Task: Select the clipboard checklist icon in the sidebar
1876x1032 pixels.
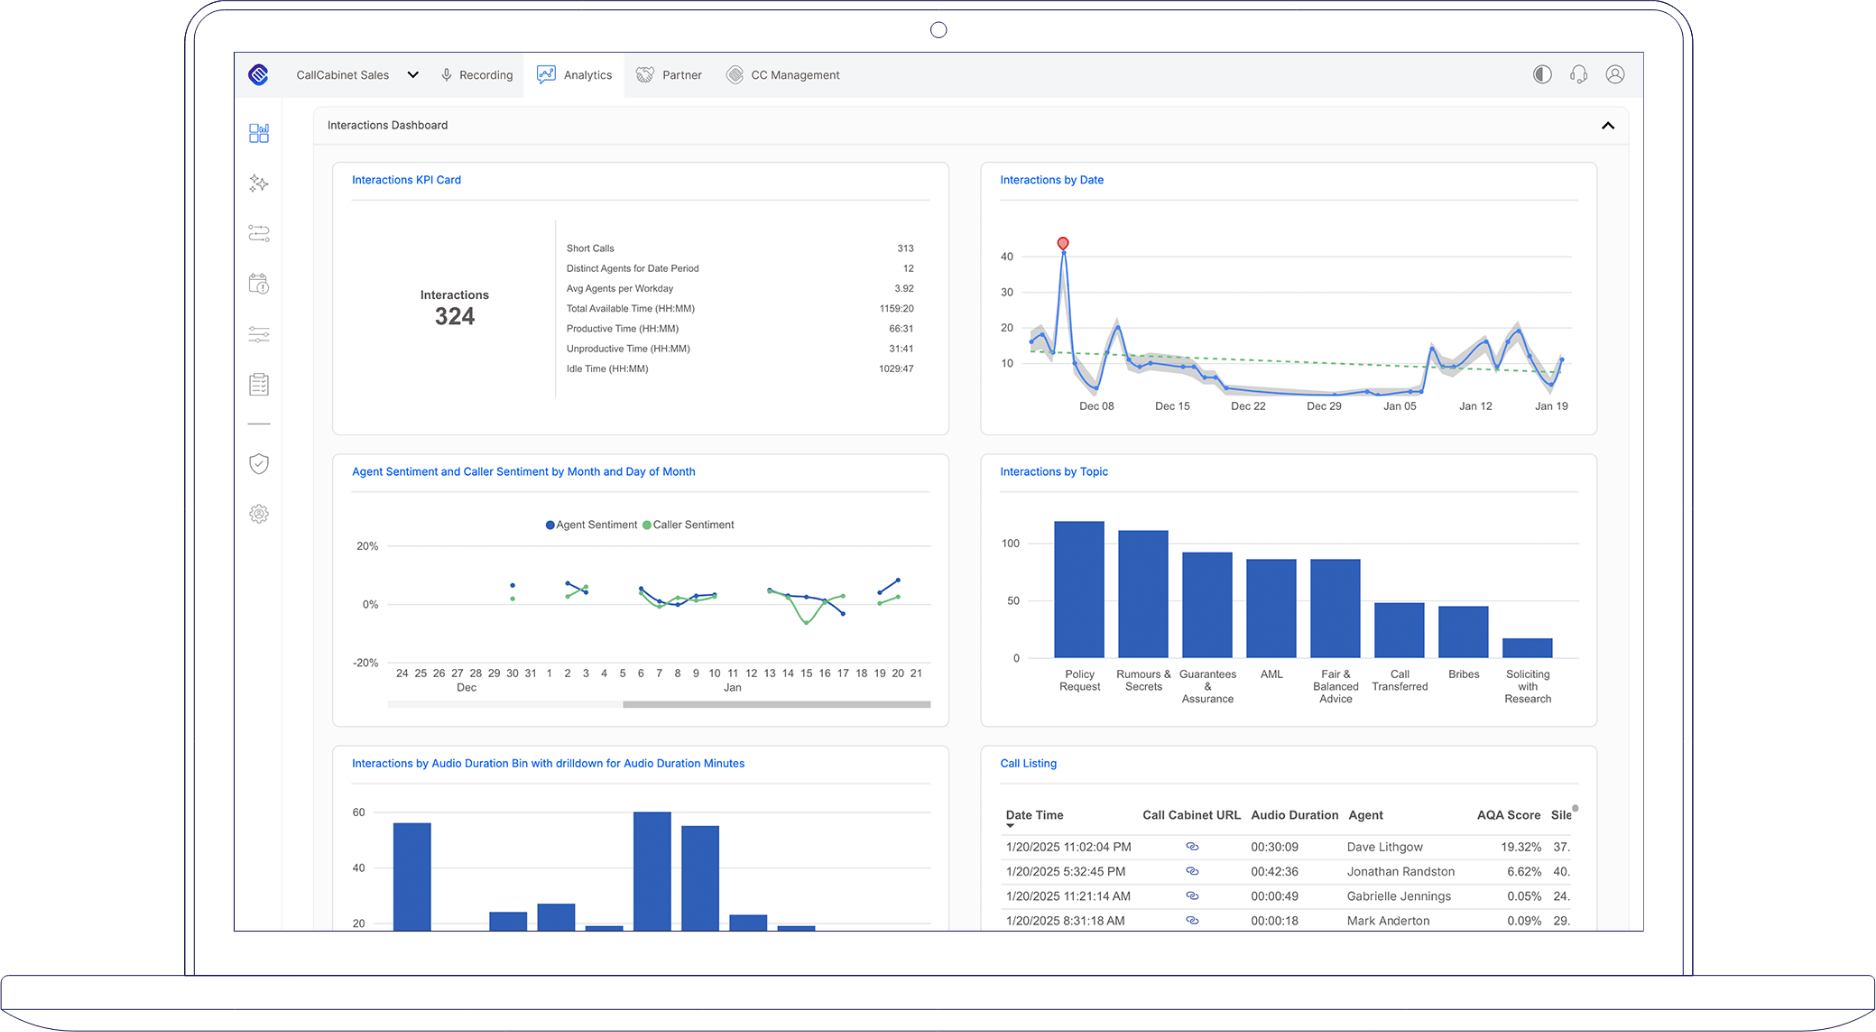Action: 258,383
